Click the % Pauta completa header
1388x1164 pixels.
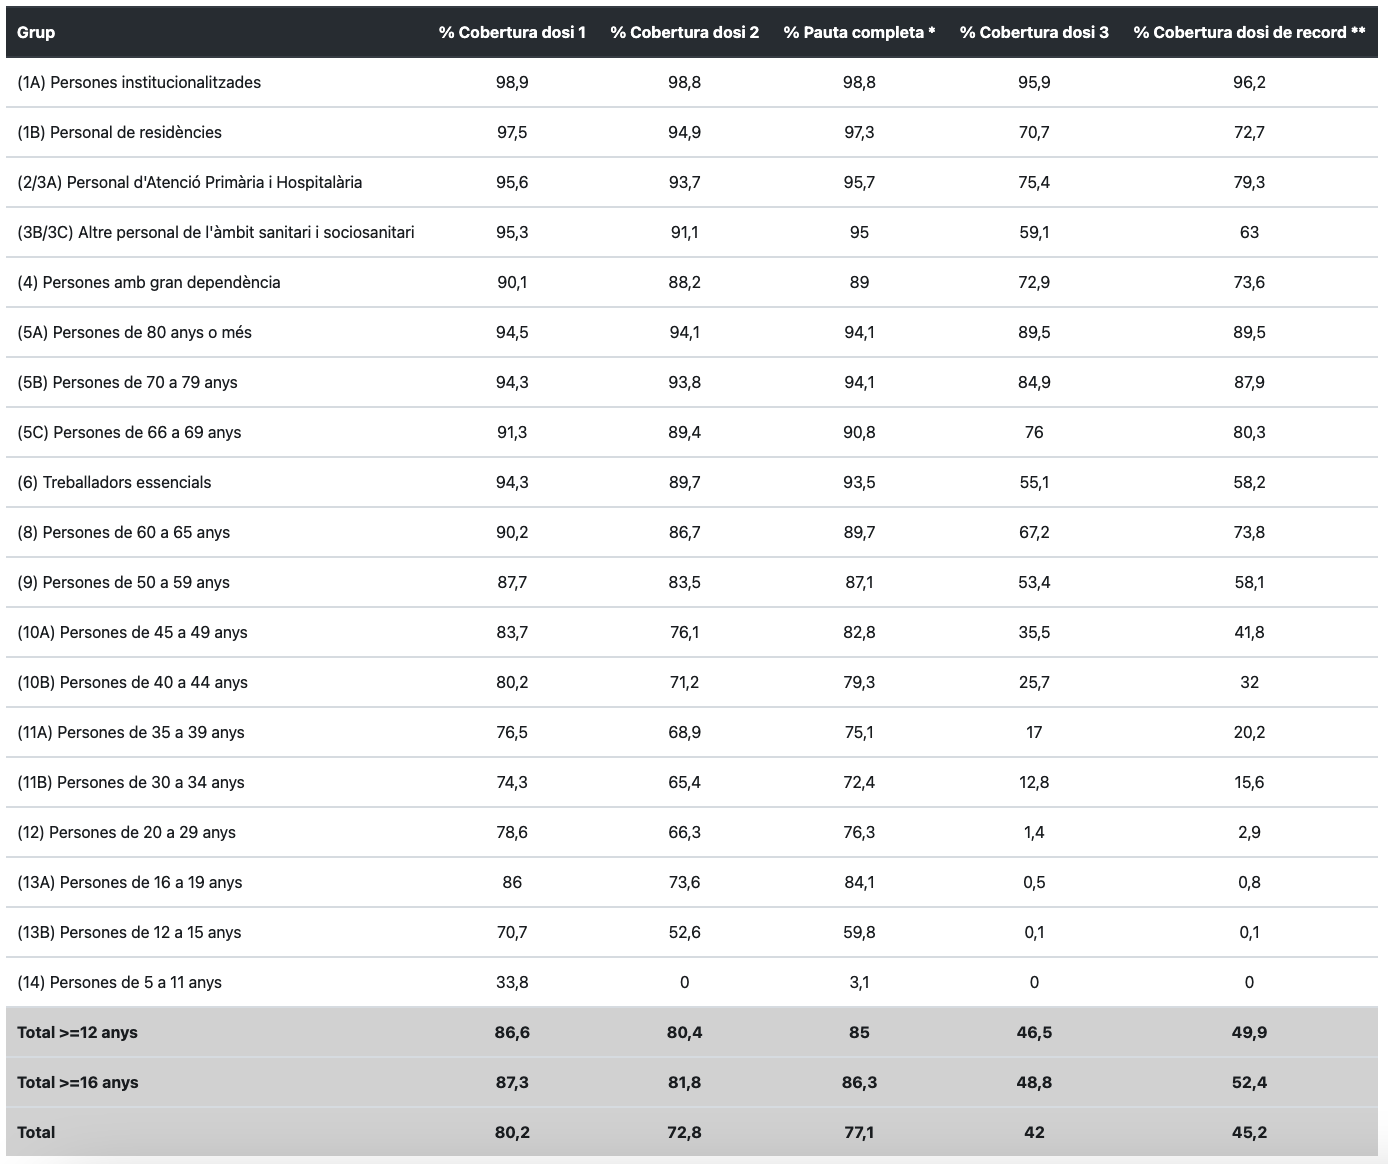(x=859, y=32)
